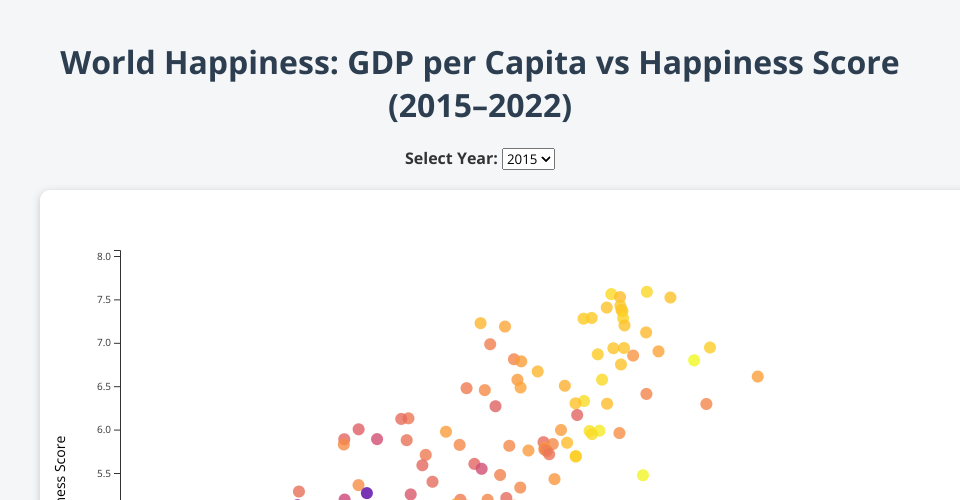Click the 6.5 y-axis tick label
The image size is (960, 500).
click(104, 386)
